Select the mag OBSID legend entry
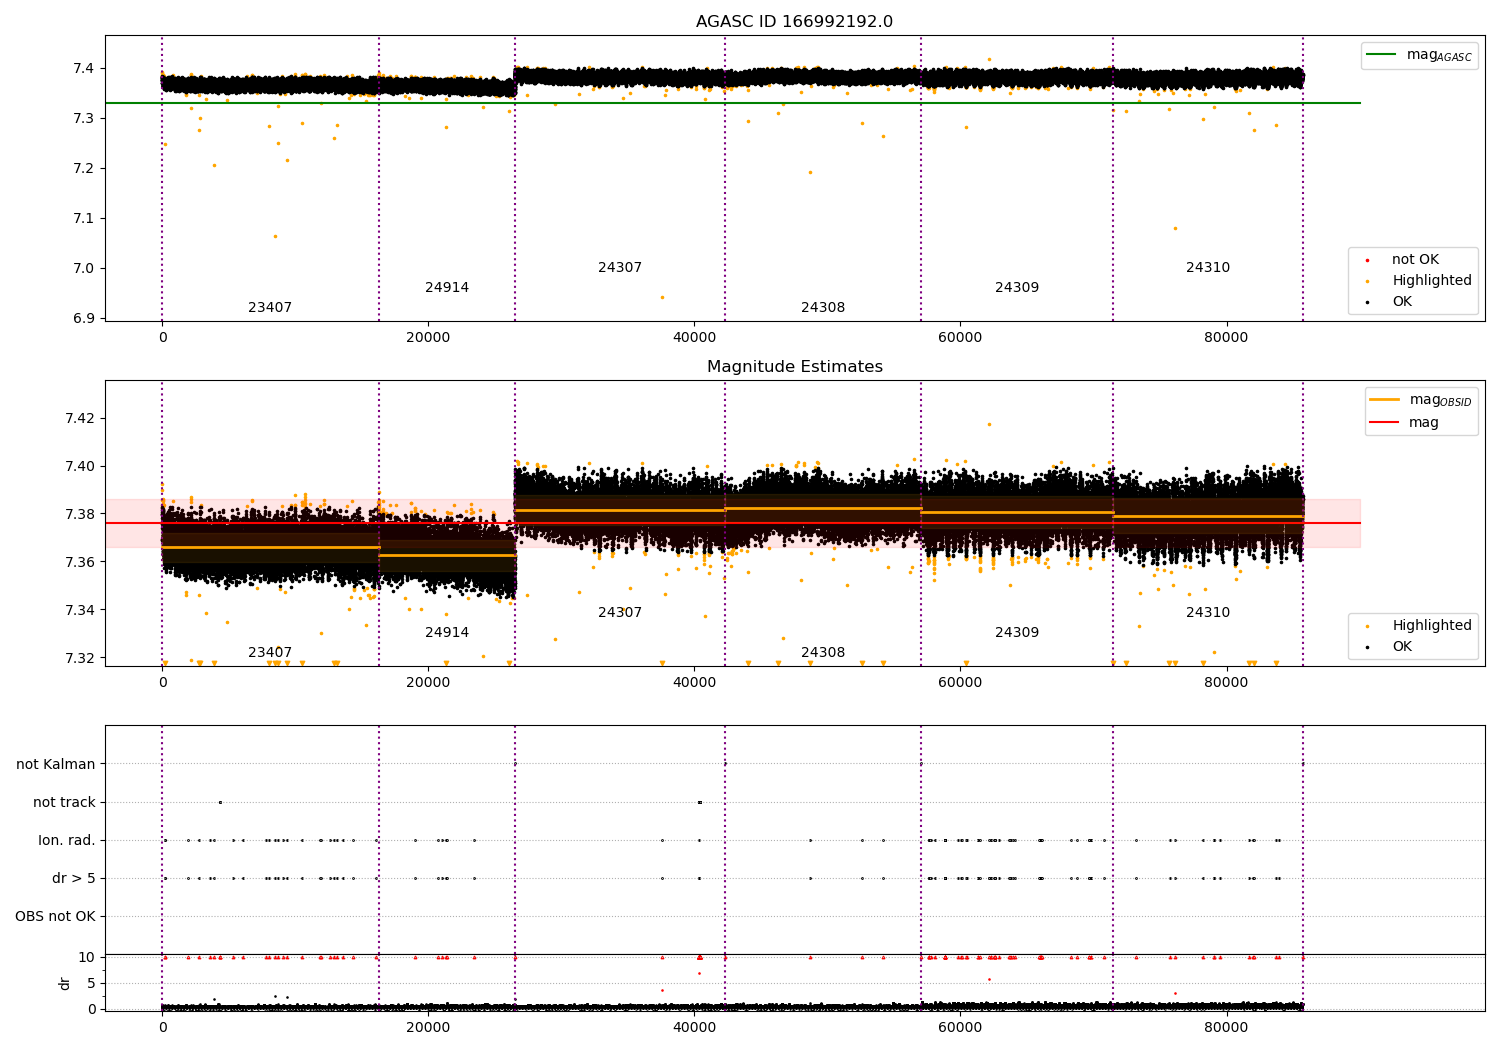Screen dimensions: 1500x1050 click(x=1421, y=400)
